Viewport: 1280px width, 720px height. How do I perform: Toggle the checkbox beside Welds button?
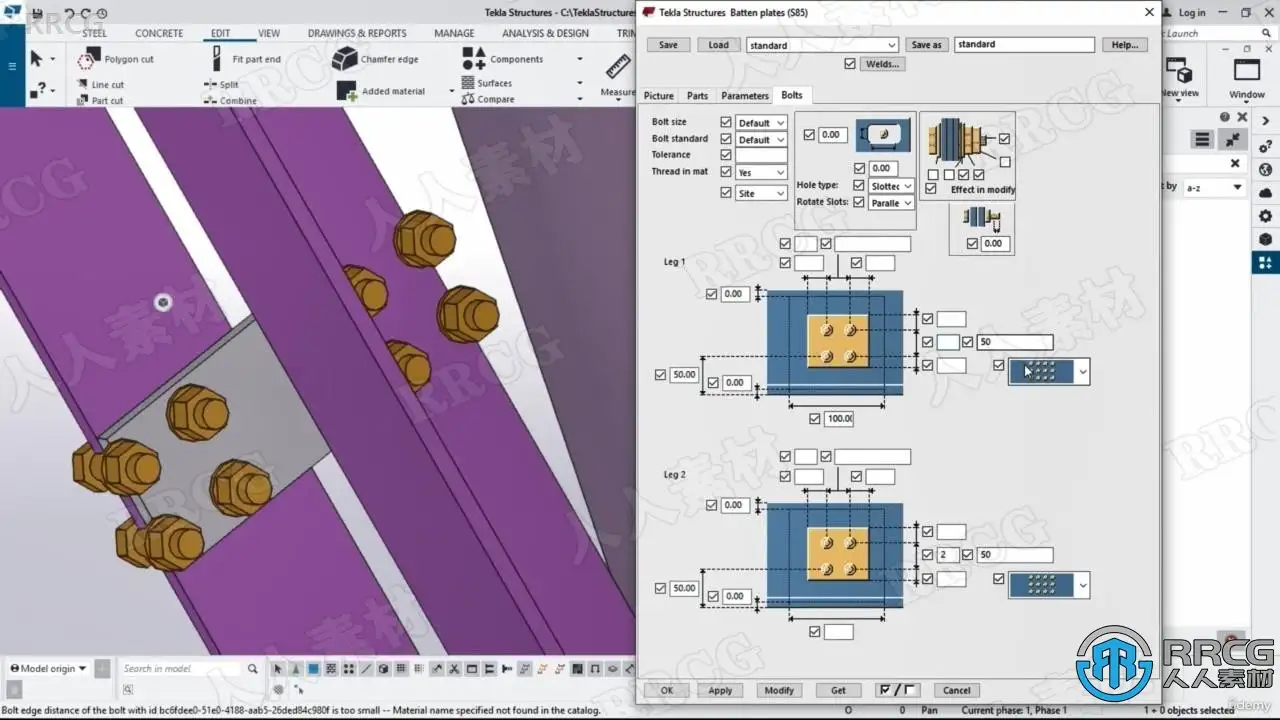850,63
